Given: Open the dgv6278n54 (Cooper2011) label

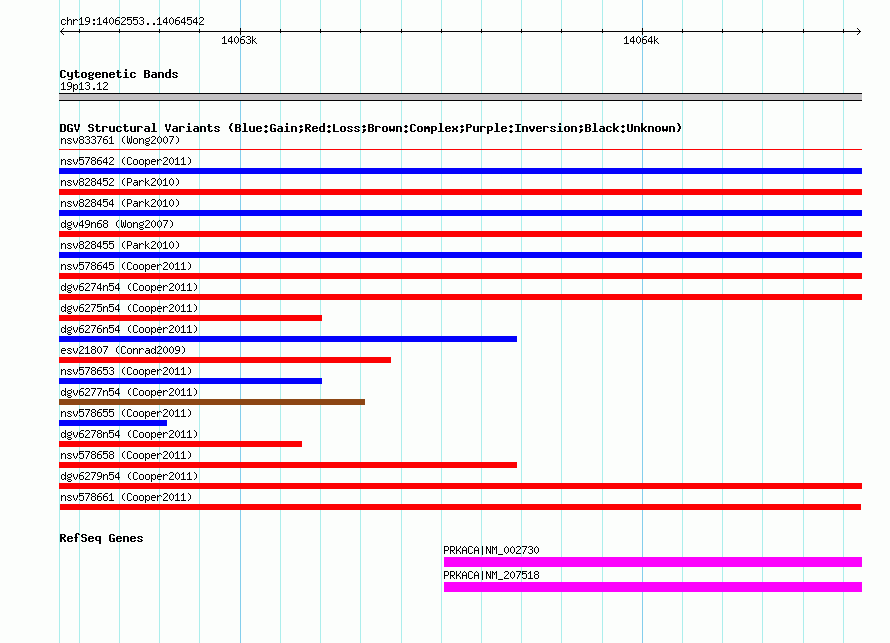Looking at the screenshot, I should (129, 434).
